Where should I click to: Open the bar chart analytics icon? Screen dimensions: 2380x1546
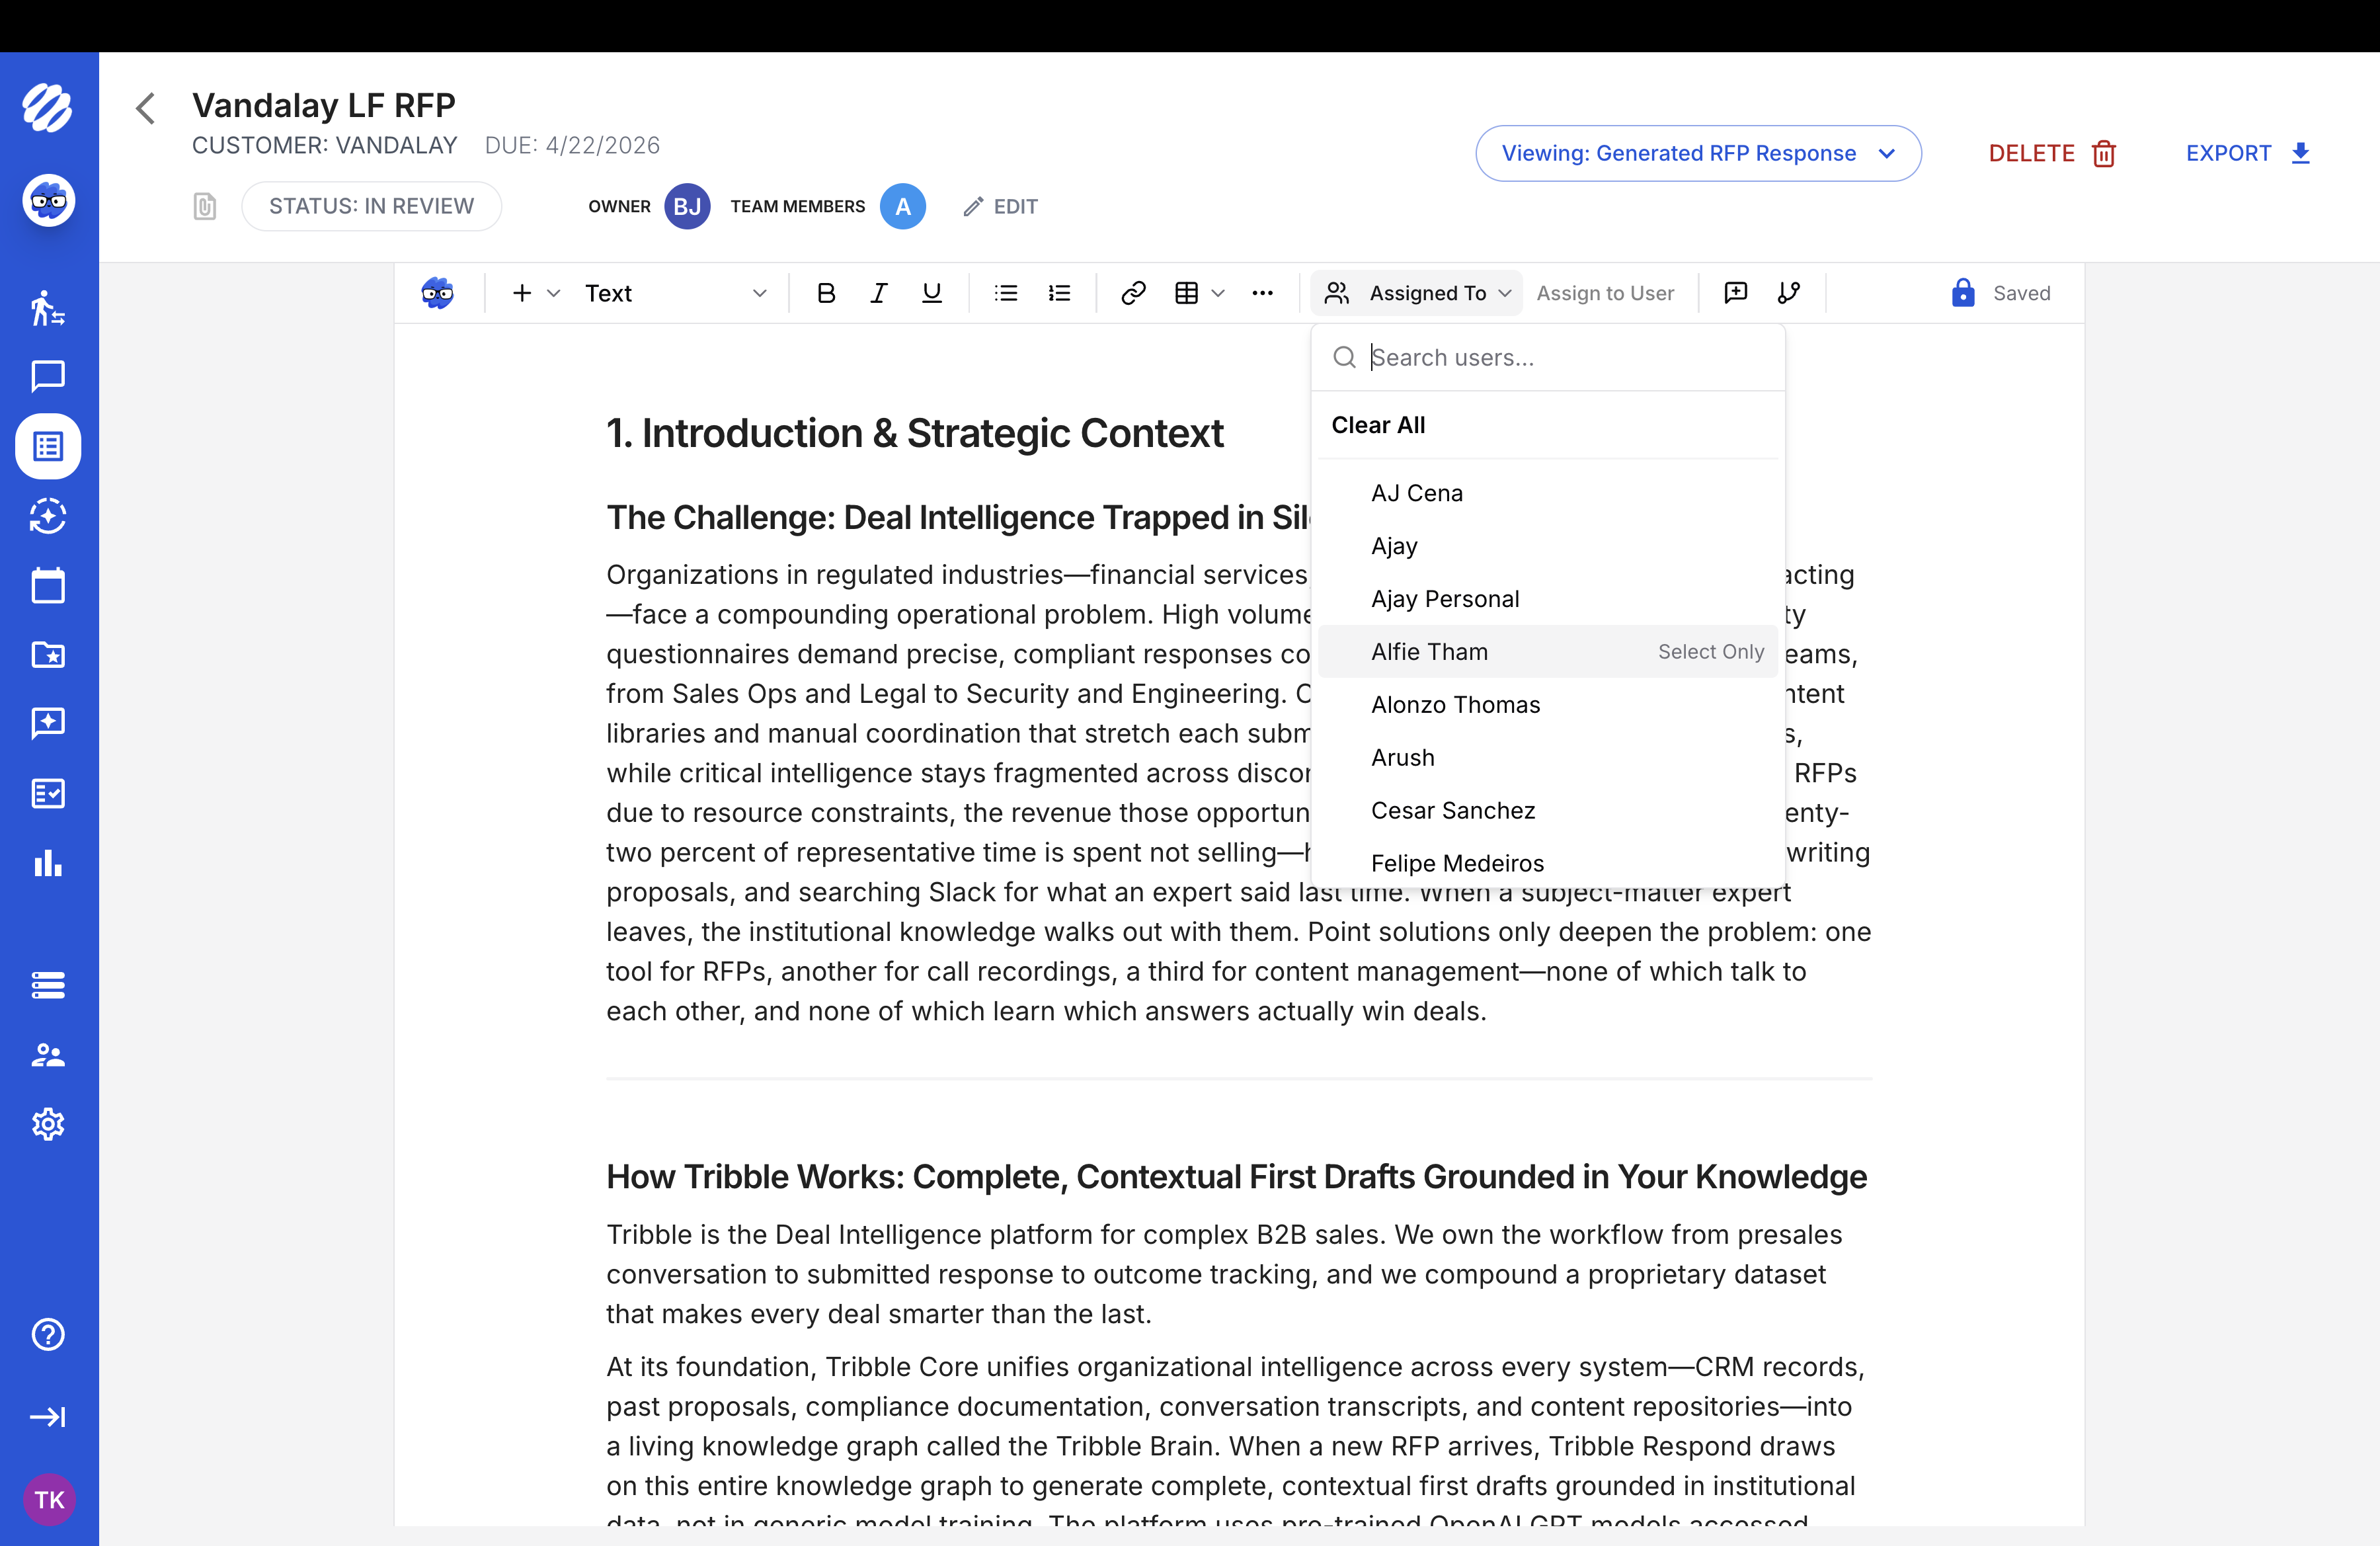pos(48,863)
